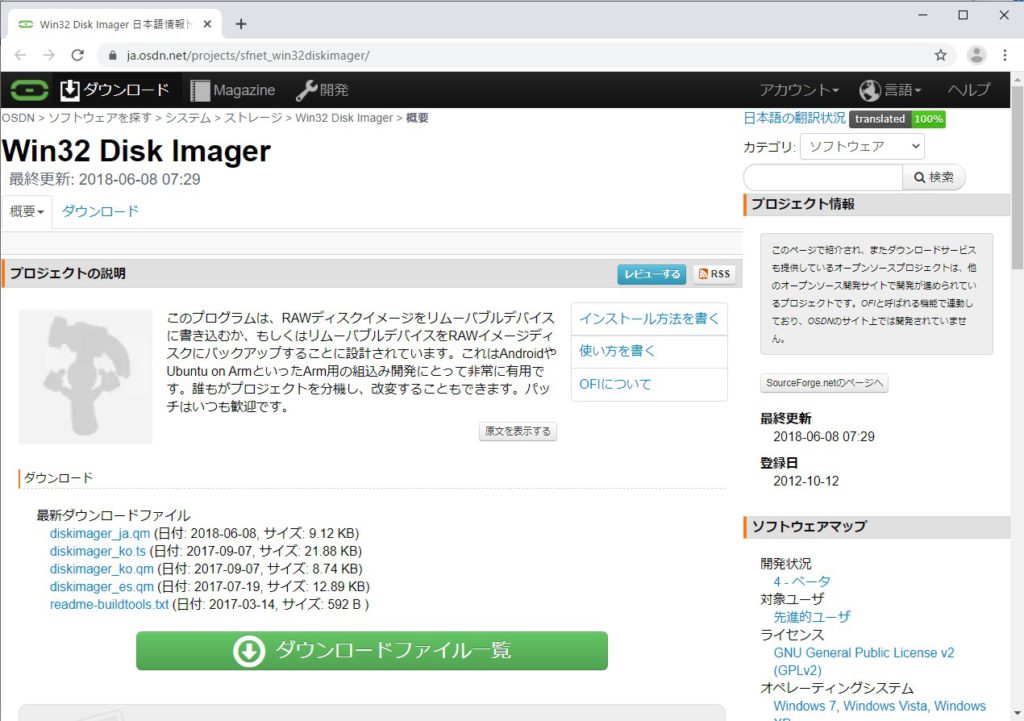
Task: Open the 開発 wrench menu
Action: pyautogui.click(x=322, y=90)
